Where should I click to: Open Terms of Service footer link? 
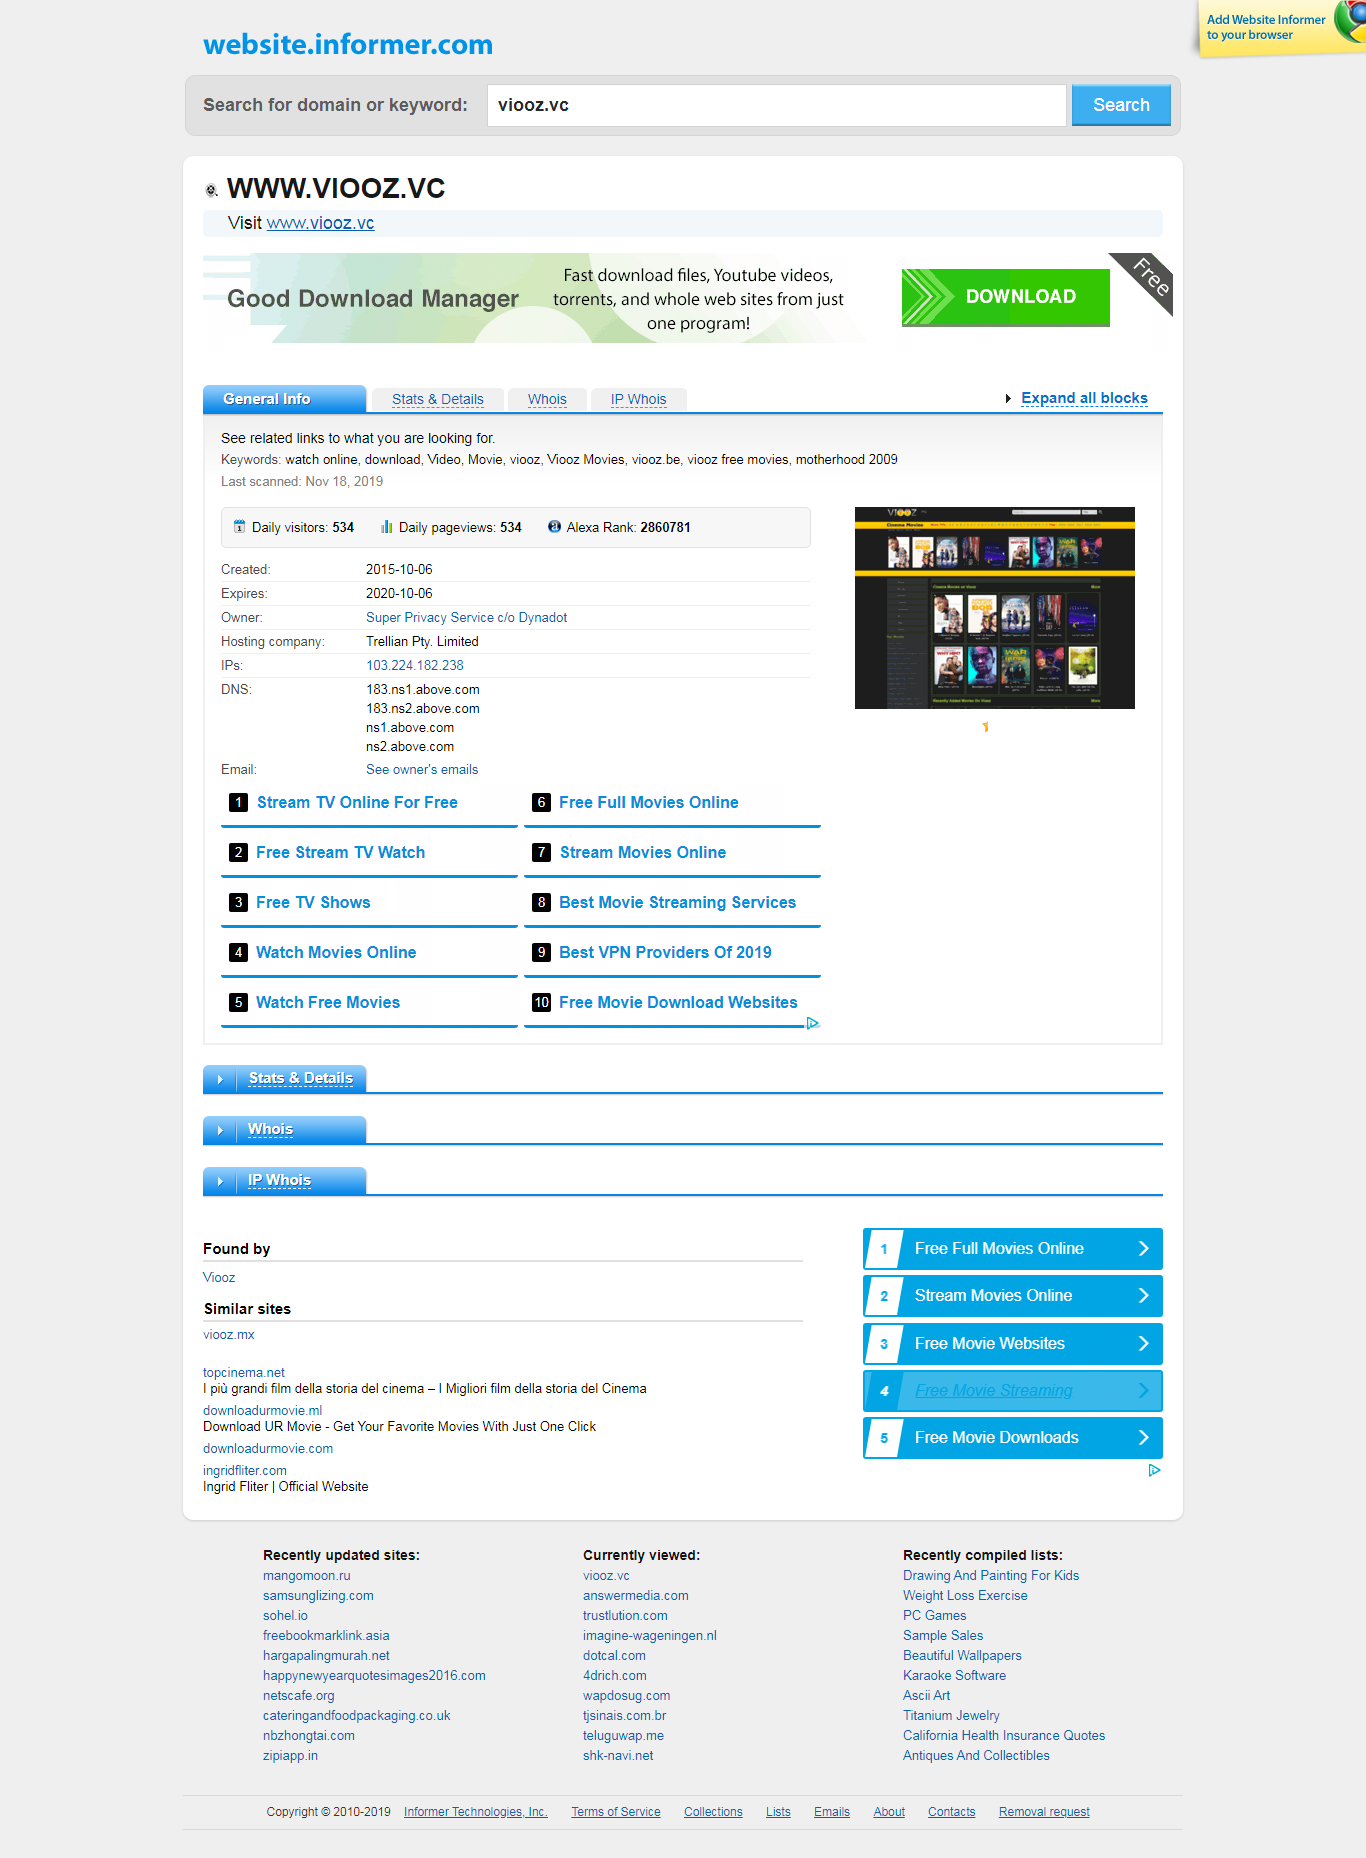[x=616, y=1811]
